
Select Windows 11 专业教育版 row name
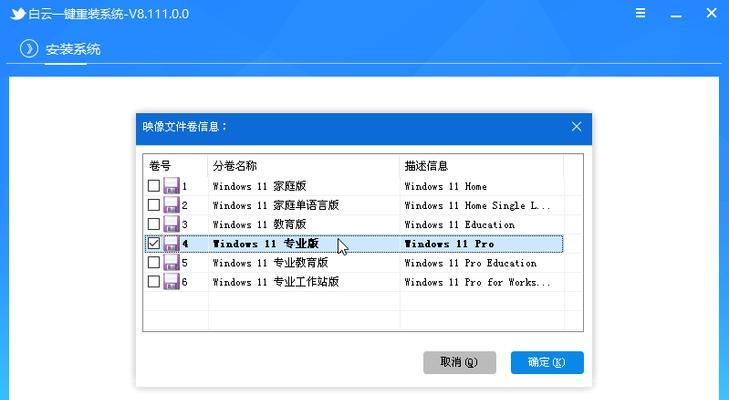[x=270, y=263]
